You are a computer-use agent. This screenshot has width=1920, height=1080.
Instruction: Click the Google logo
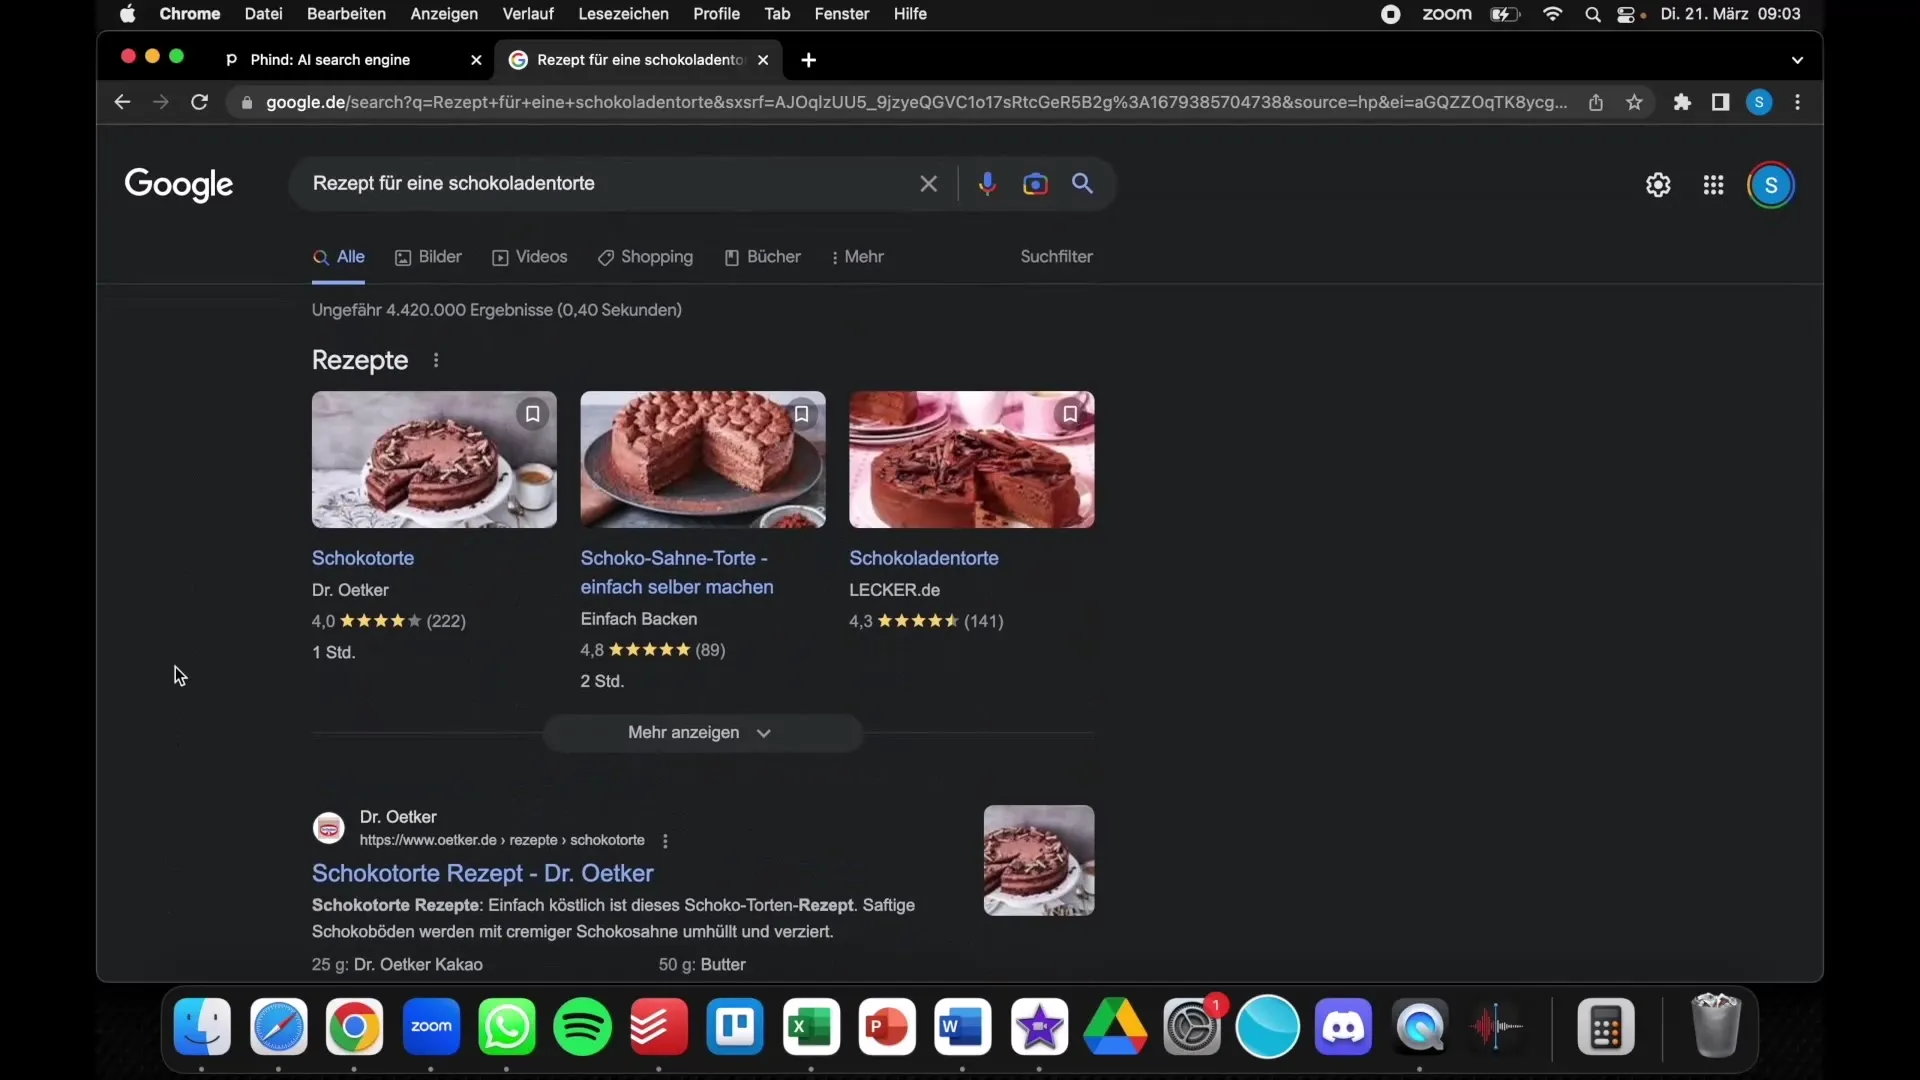(x=179, y=185)
